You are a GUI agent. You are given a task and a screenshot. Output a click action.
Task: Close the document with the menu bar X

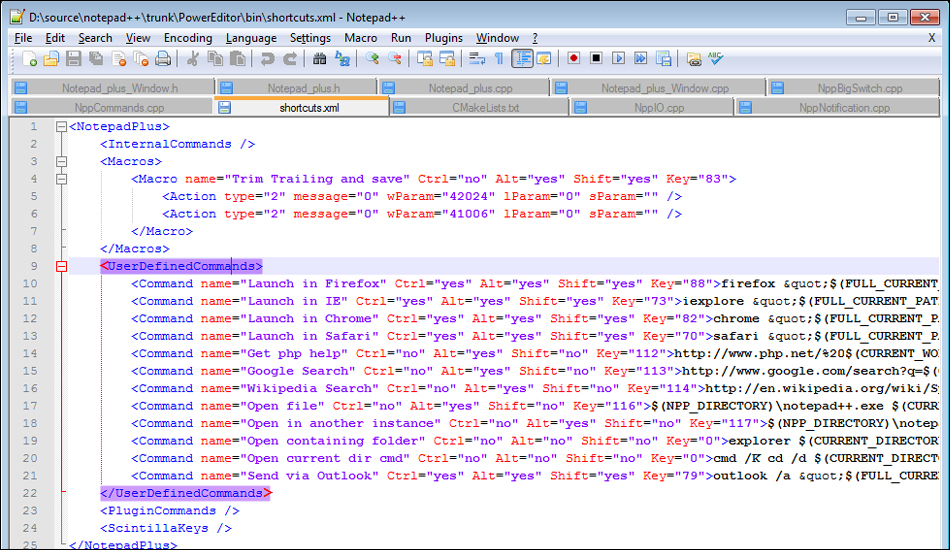point(932,38)
